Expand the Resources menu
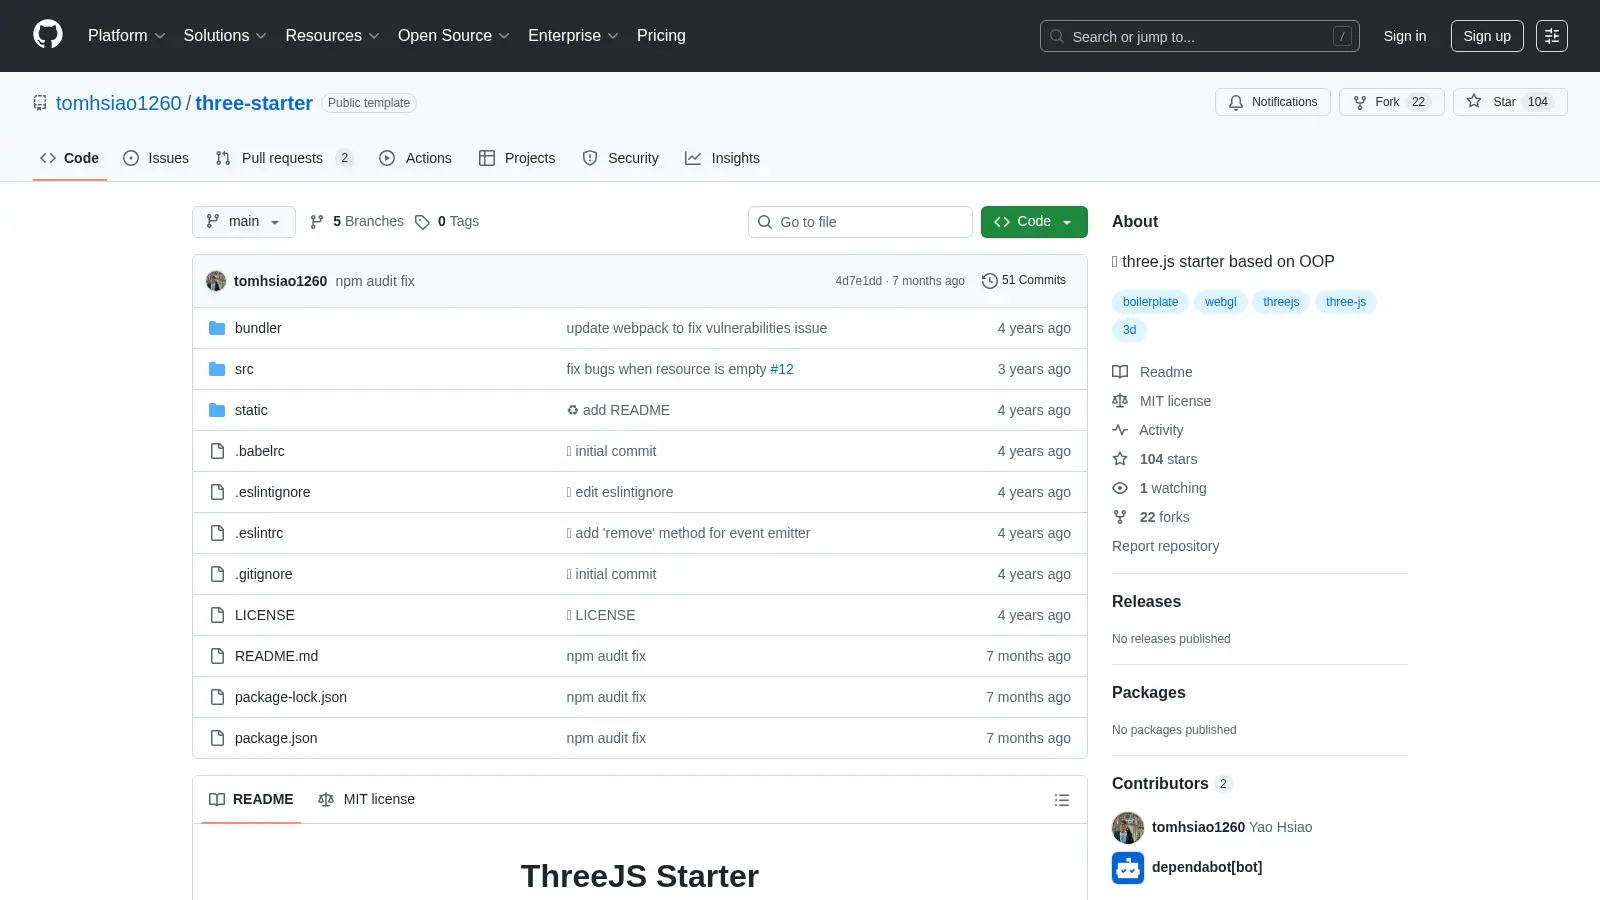1600x900 pixels. click(332, 36)
